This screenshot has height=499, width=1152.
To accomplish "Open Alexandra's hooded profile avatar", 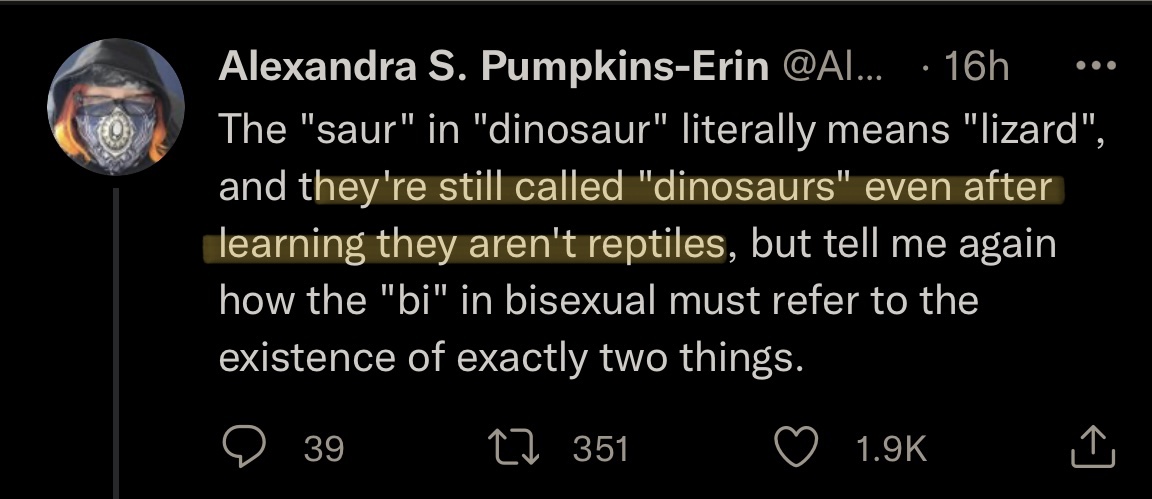I will [x=116, y=107].
